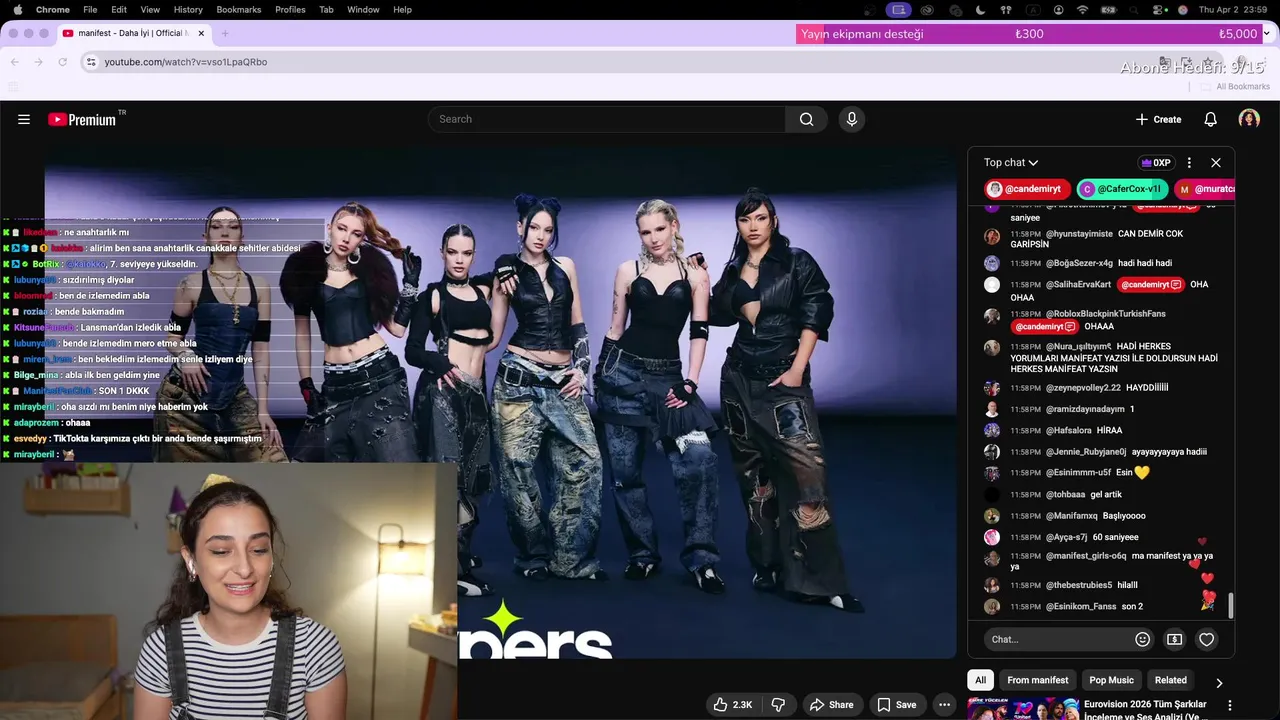Screen dimensions: 1280x720
Task: Focus the YouTube search field
Action: tap(607, 119)
